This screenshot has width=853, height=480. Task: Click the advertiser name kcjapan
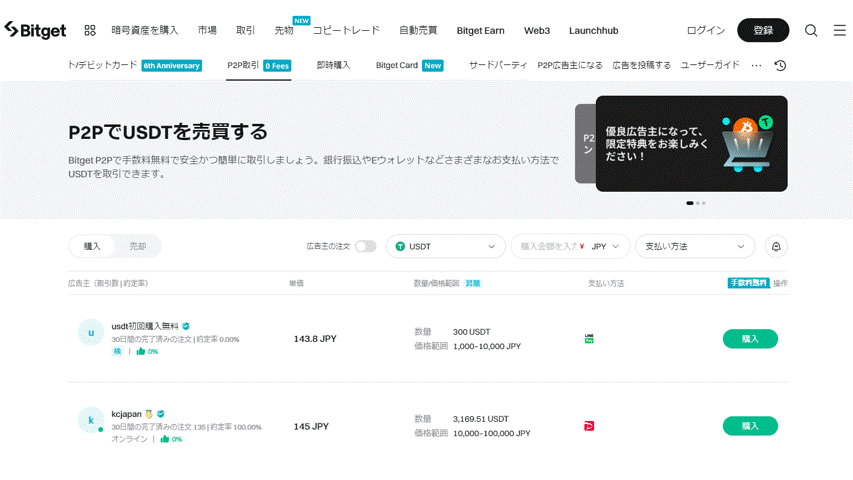(126, 414)
